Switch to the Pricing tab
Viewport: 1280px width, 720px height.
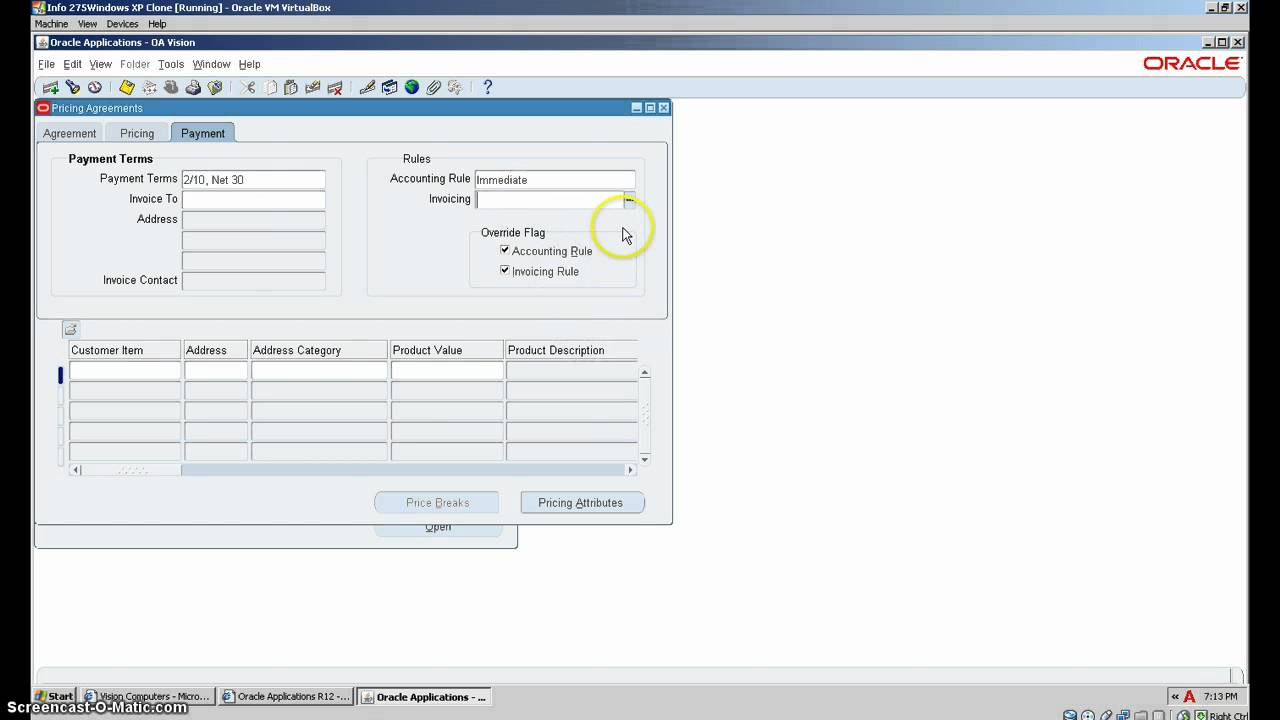(137, 133)
